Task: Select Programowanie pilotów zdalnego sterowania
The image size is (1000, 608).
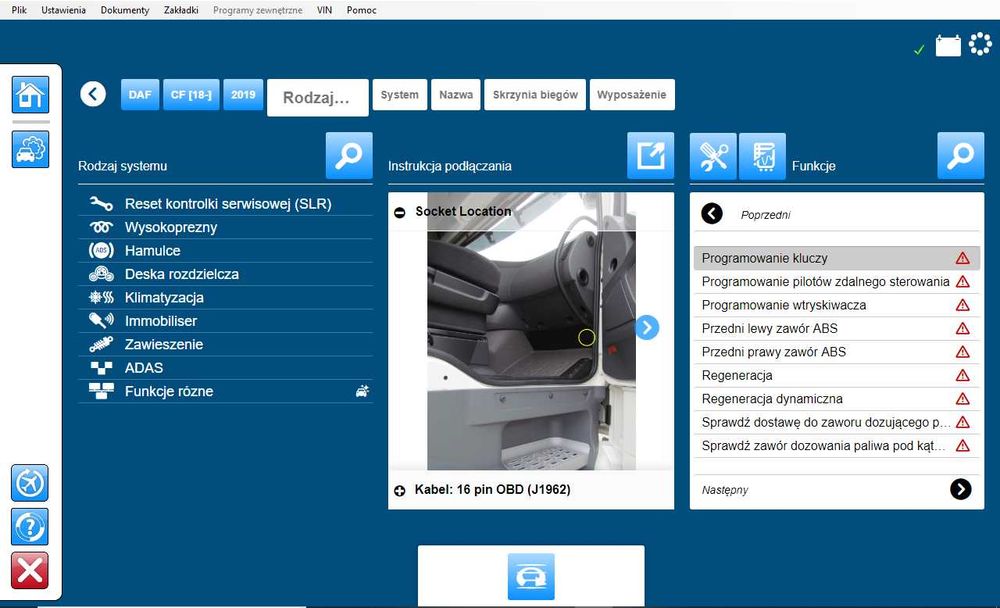Action: tap(837, 281)
